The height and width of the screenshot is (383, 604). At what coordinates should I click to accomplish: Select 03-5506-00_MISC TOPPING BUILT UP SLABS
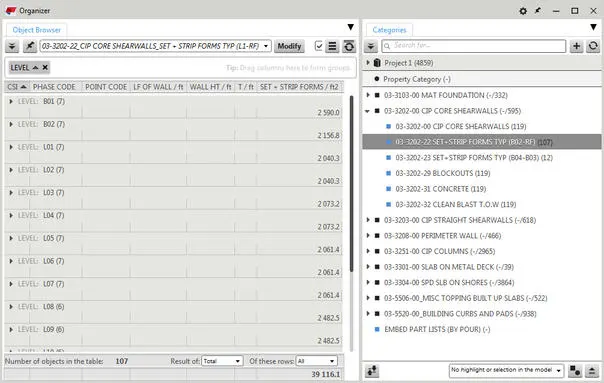click(465, 298)
